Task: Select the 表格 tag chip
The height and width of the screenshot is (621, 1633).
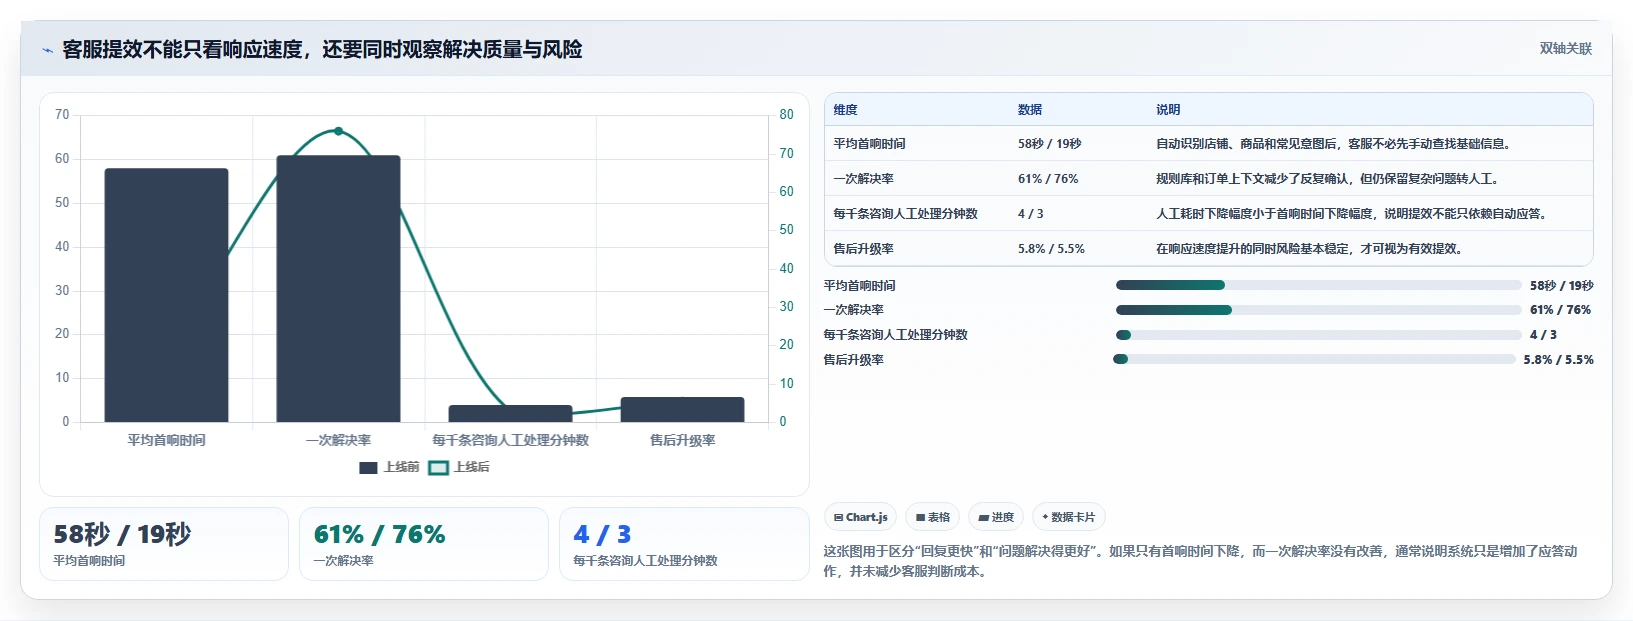Action: pyautogui.click(x=933, y=517)
